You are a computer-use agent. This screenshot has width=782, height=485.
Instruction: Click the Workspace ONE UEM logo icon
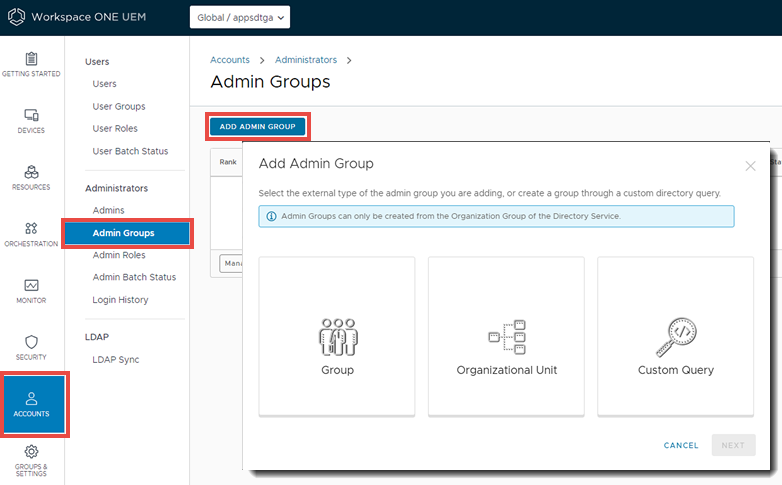(16, 16)
